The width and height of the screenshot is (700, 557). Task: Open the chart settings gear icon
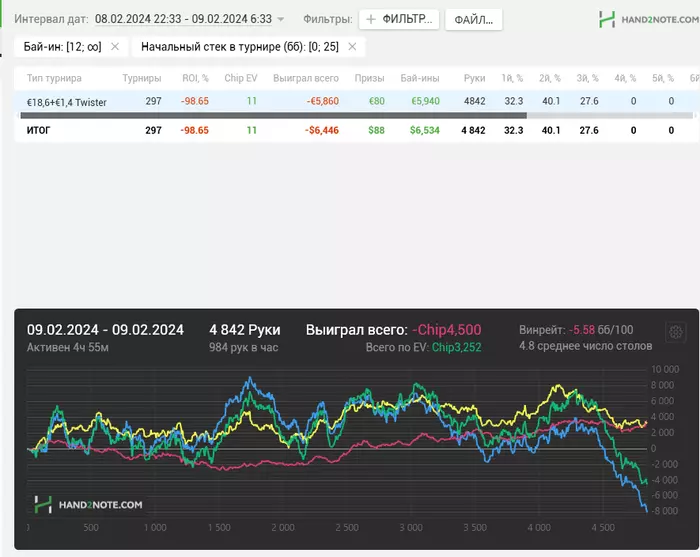click(675, 332)
